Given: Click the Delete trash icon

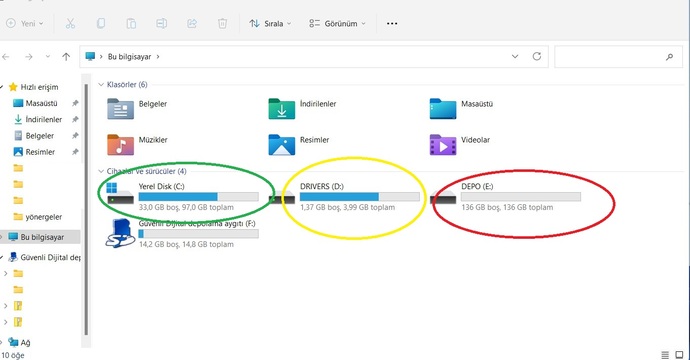Looking at the screenshot, I should 222,24.
